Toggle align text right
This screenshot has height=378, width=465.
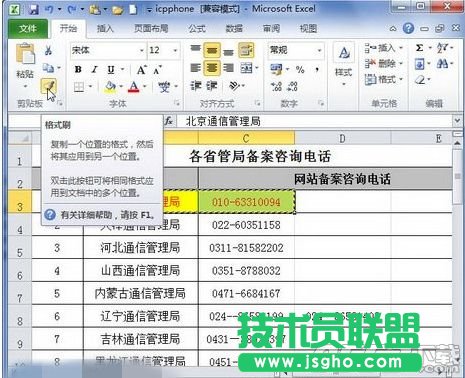coord(228,68)
